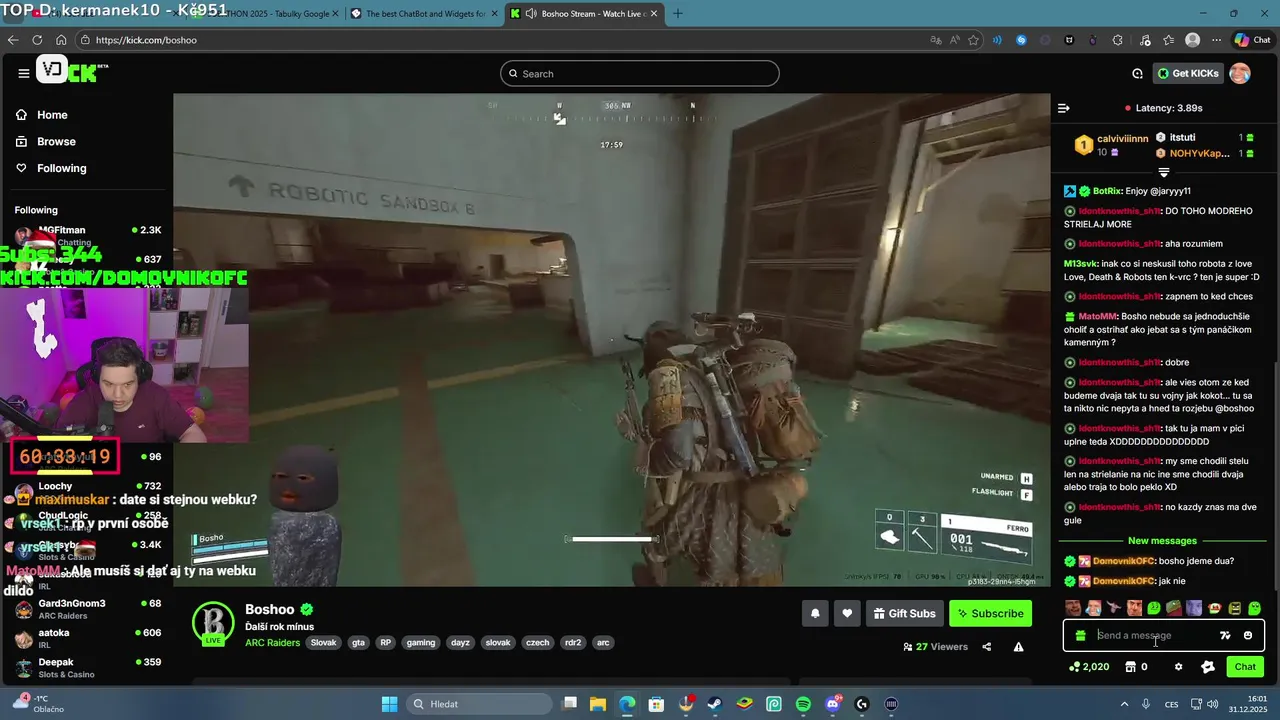Open the emoji smiley picker
The width and height of the screenshot is (1280, 720).
point(1247,635)
